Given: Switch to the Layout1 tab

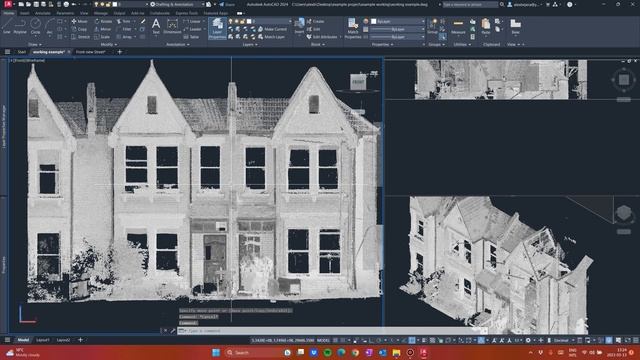Looking at the screenshot, I should tap(43, 340).
